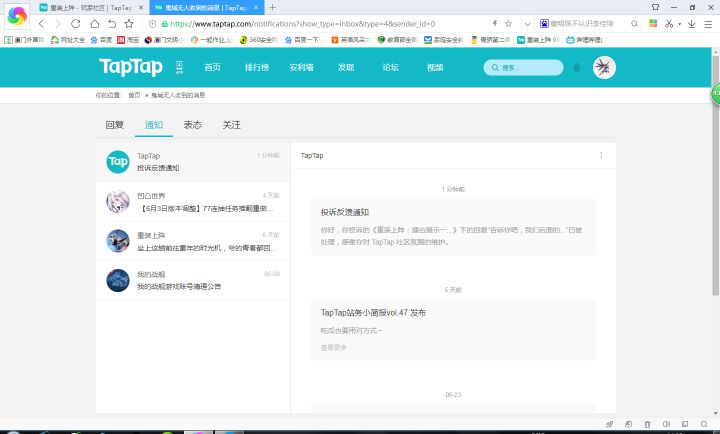The height and width of the screenshot is (434, 720).
Task: Go to browser home page icon
Action: pos(94,23)
